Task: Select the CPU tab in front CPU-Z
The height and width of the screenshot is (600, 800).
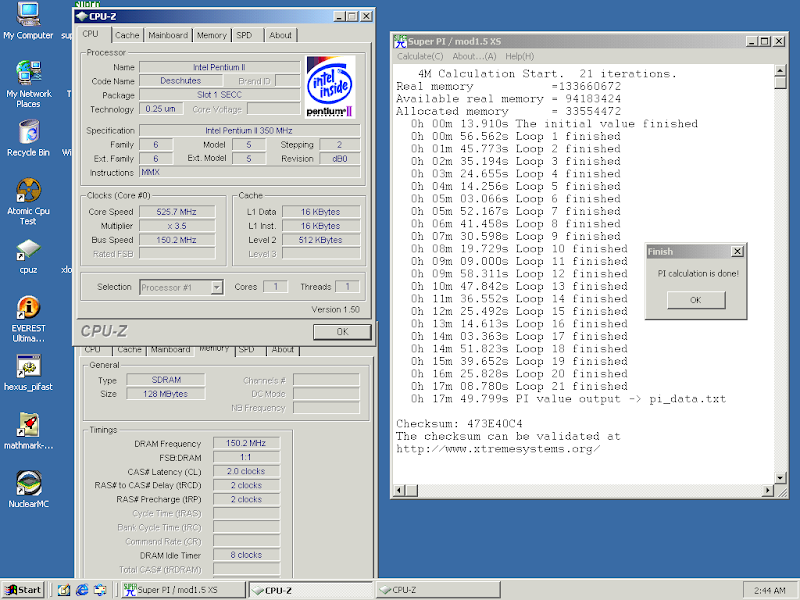Action: point(90,34)
